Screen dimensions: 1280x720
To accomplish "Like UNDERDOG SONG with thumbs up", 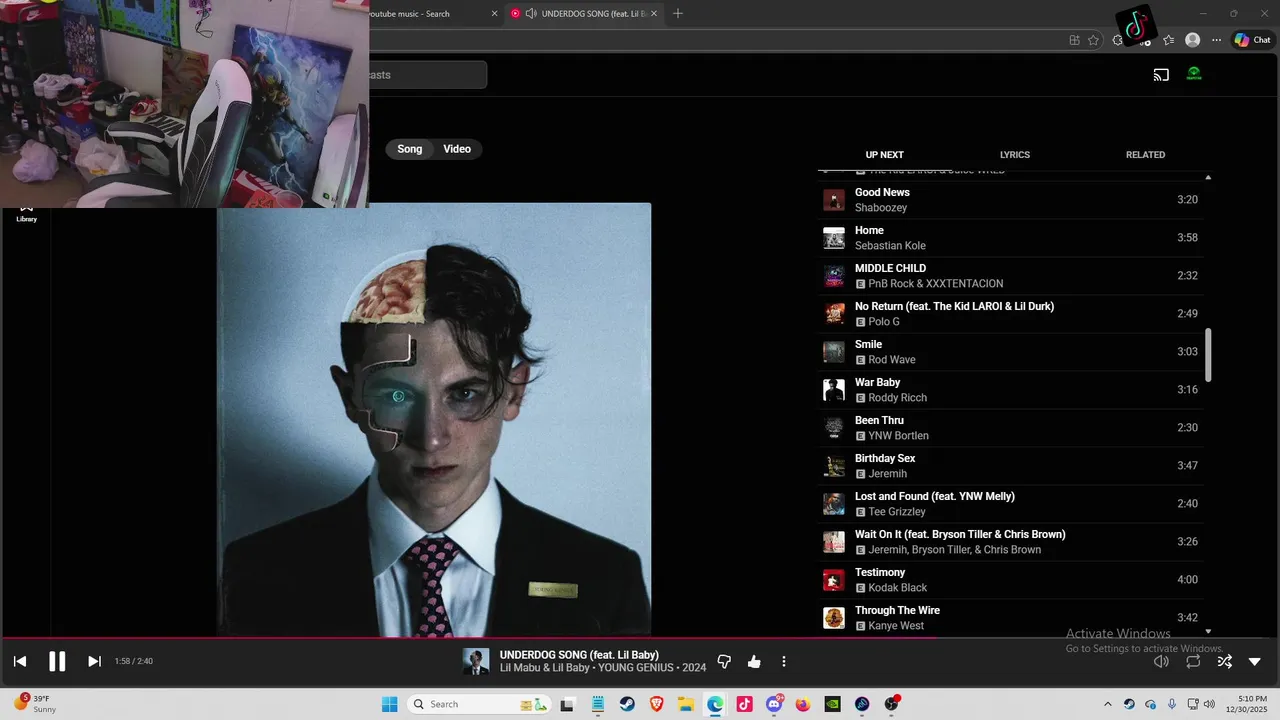I will pyautogui.click(x=754, y=662).
